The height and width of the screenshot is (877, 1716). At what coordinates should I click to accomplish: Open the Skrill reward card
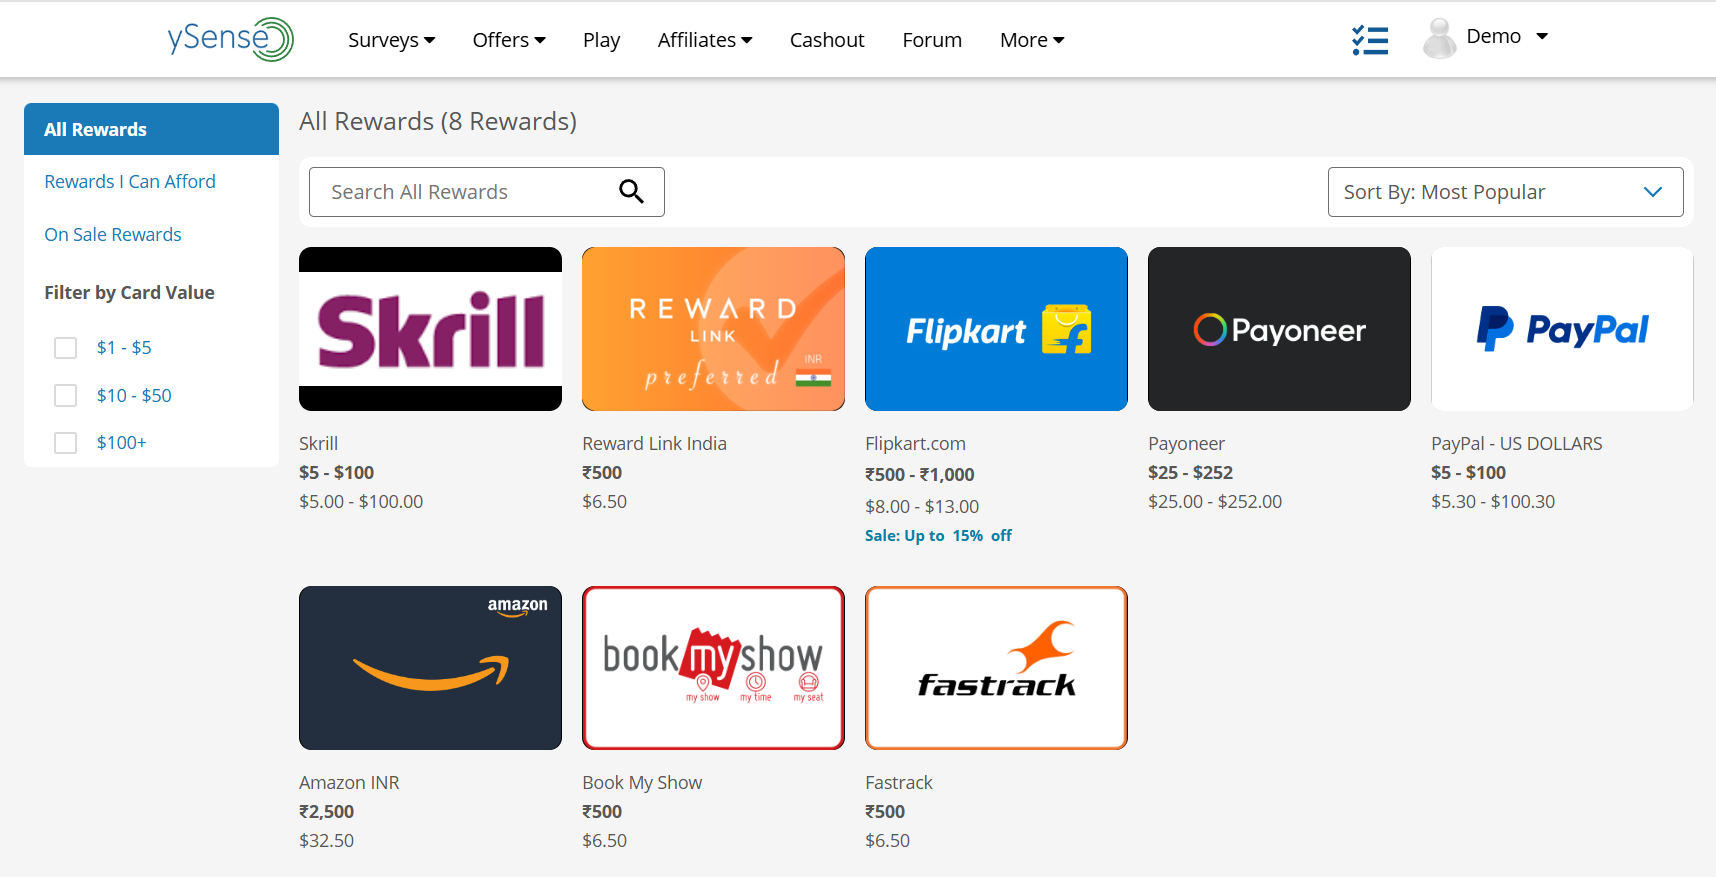click(430, 329)
